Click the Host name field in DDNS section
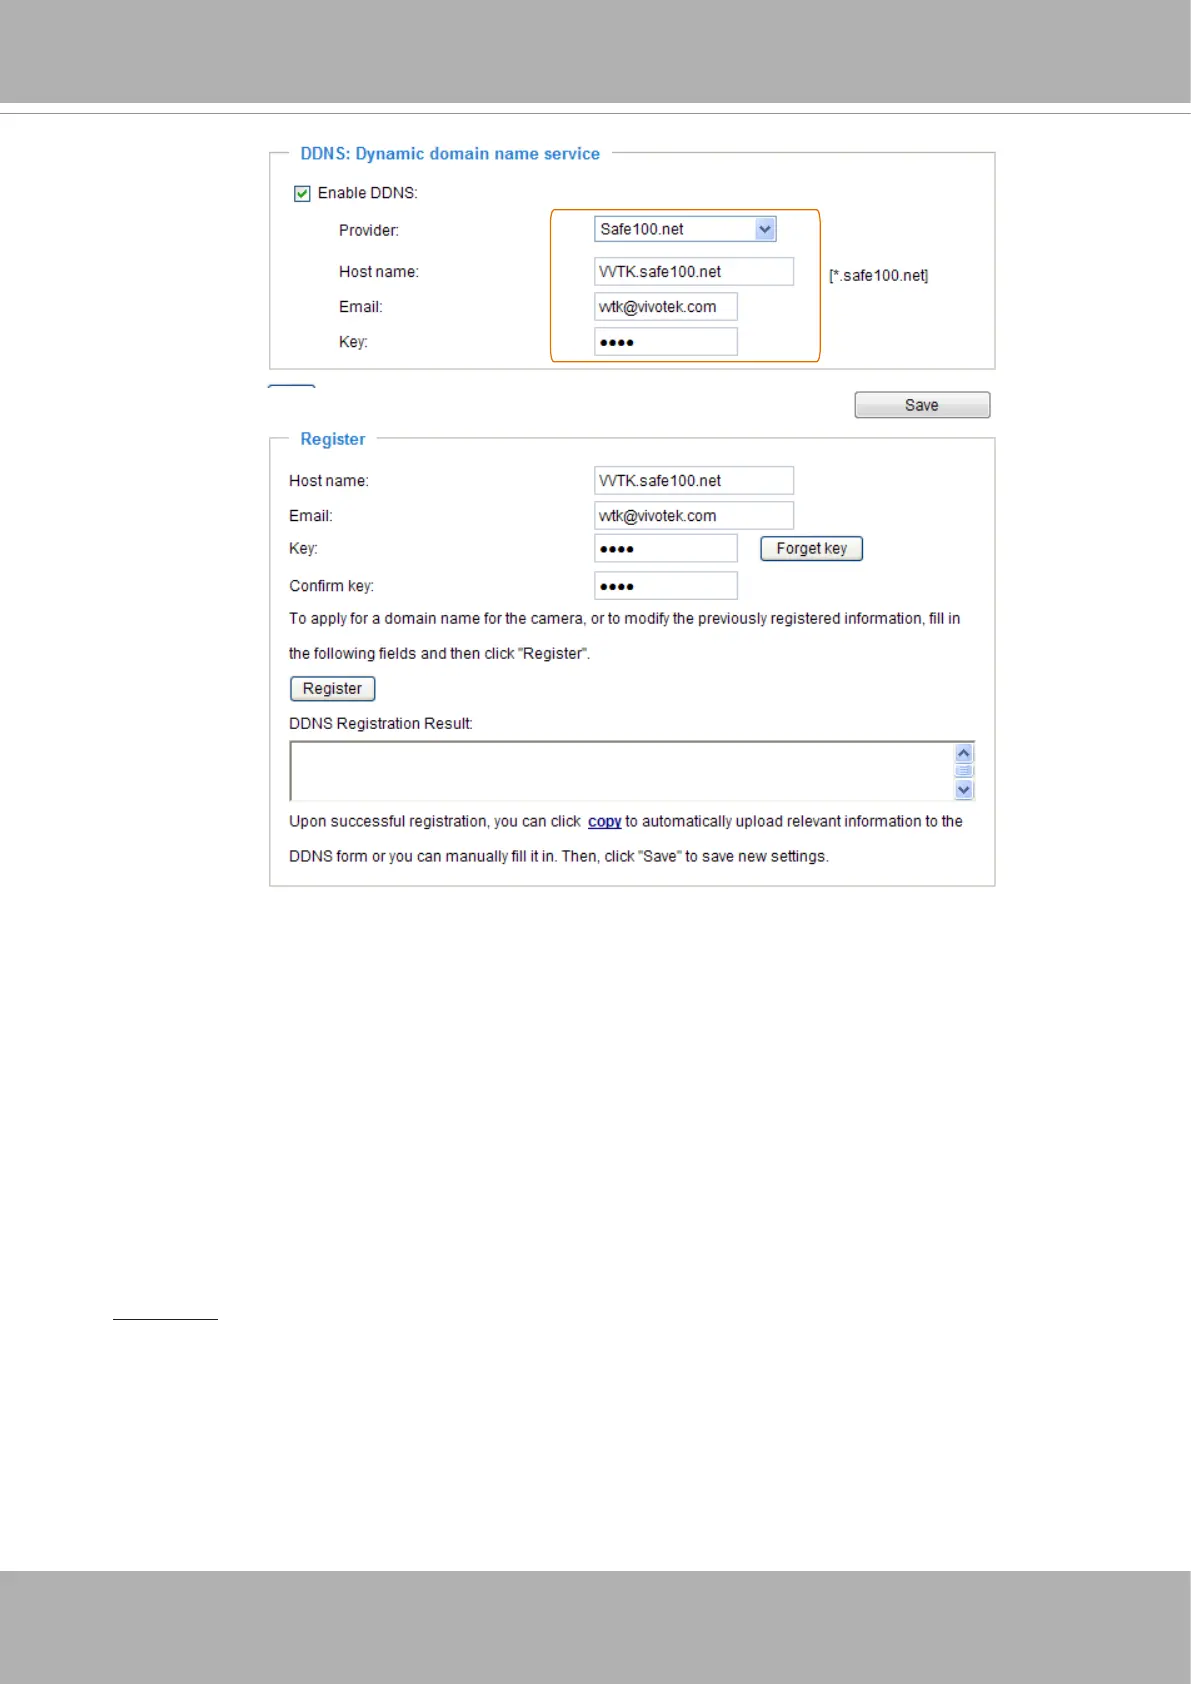This screenshot has height=1684, width=1191. pyautogui.click(x=694, y=272)
